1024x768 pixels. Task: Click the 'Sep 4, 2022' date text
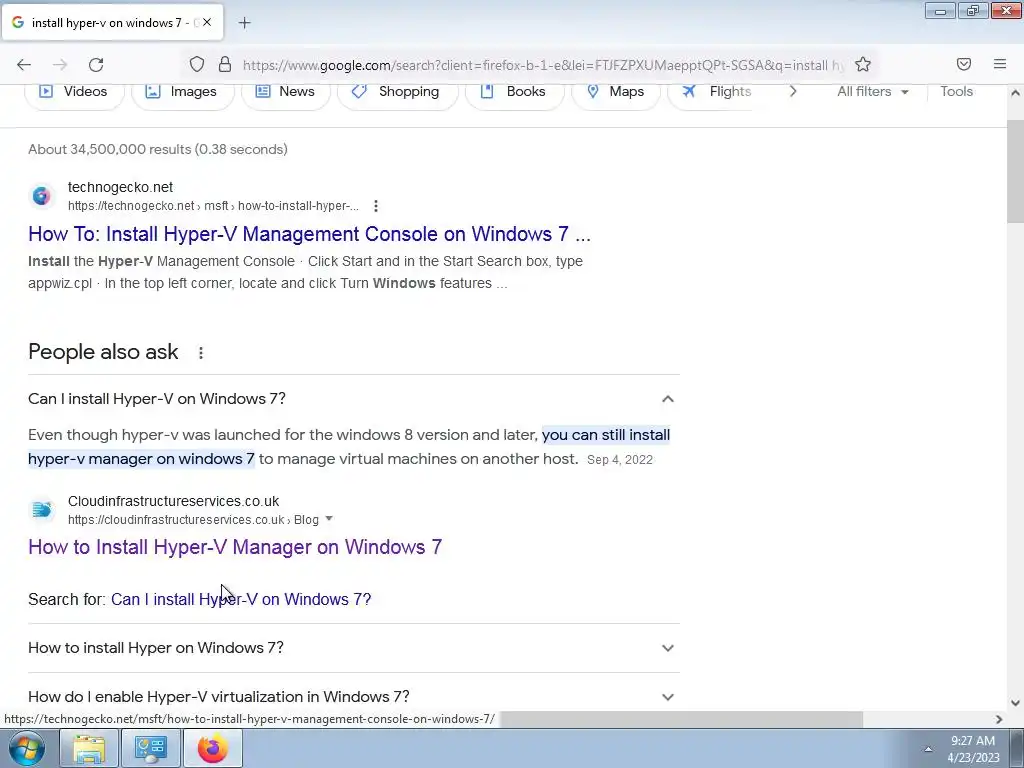[620, 460]
